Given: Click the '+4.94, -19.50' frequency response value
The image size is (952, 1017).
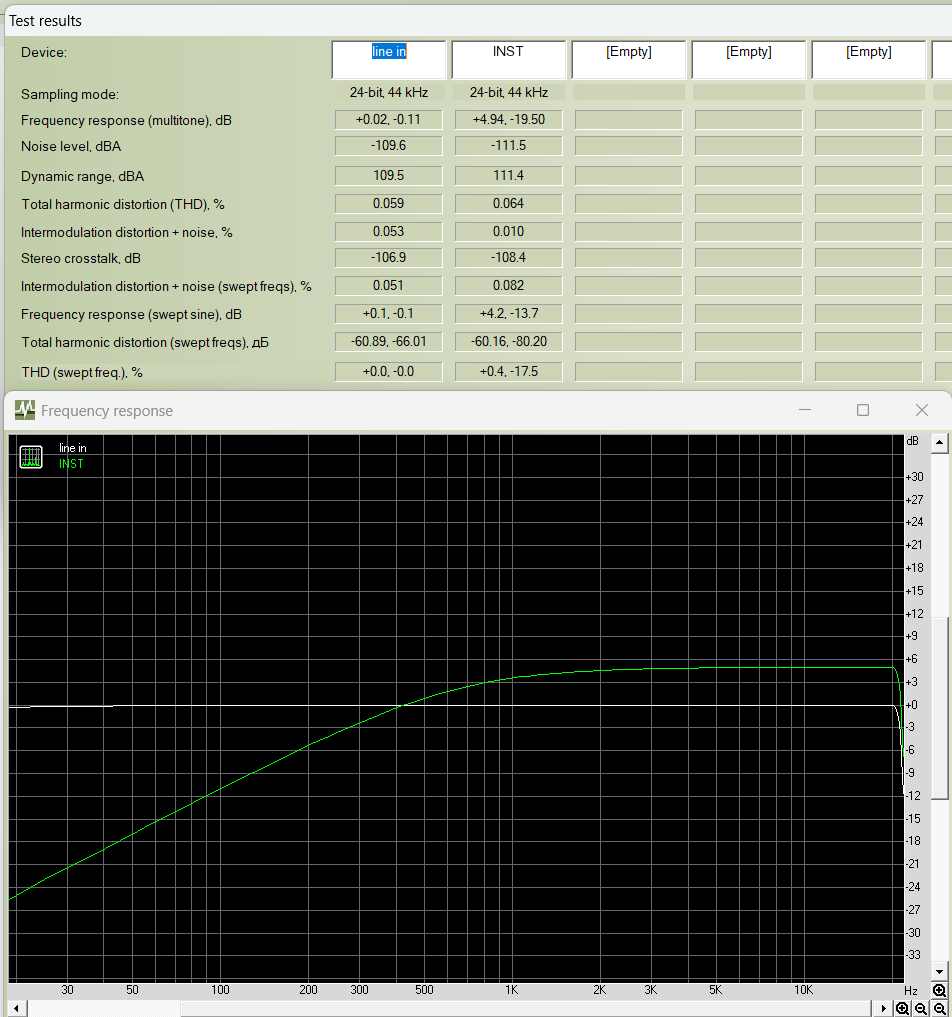Looking at the screenshot, I should pyautogui.click(x=508, y=119).
